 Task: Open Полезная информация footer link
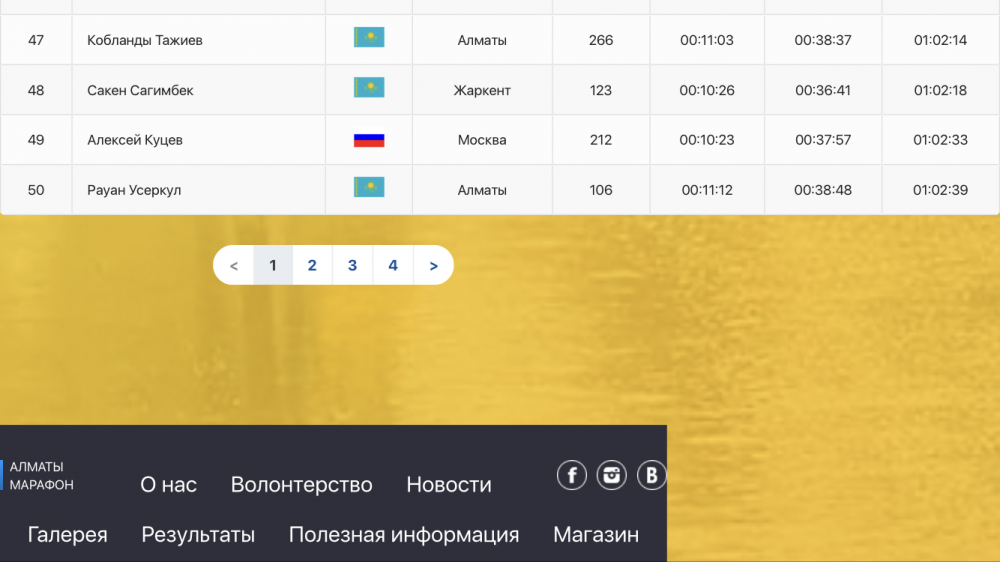click(404, 535)
